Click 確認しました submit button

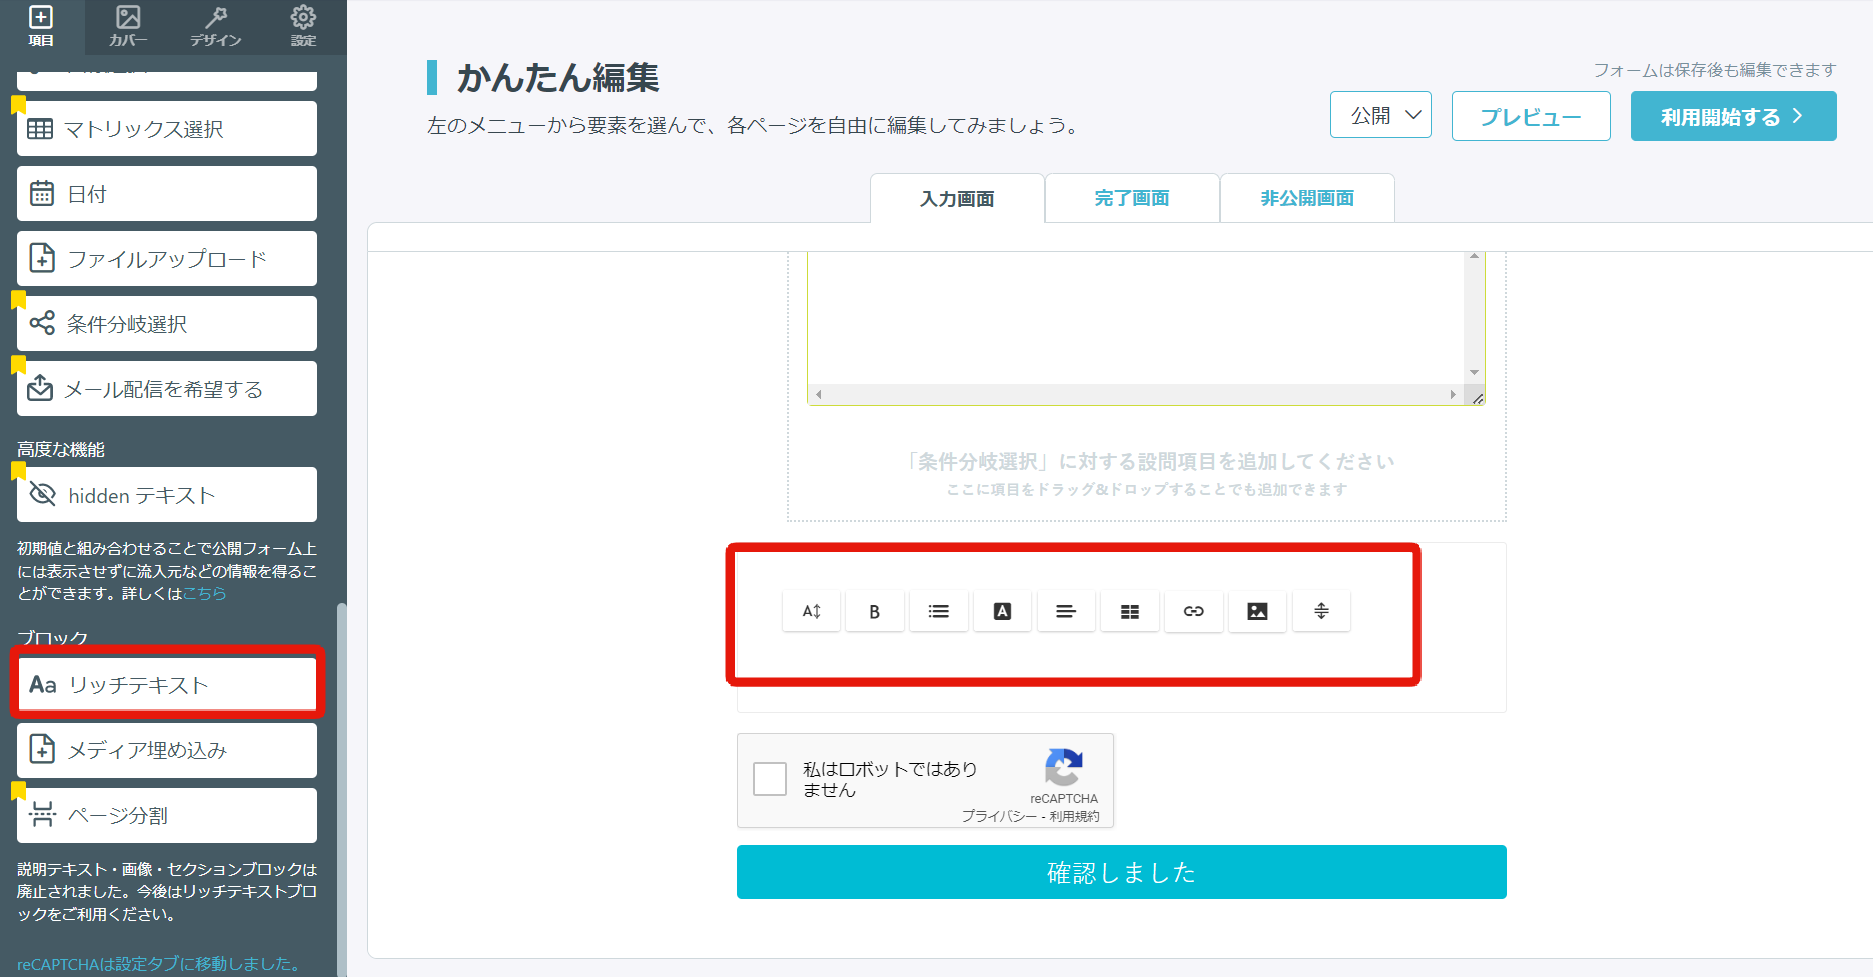tap(1121, 872)
